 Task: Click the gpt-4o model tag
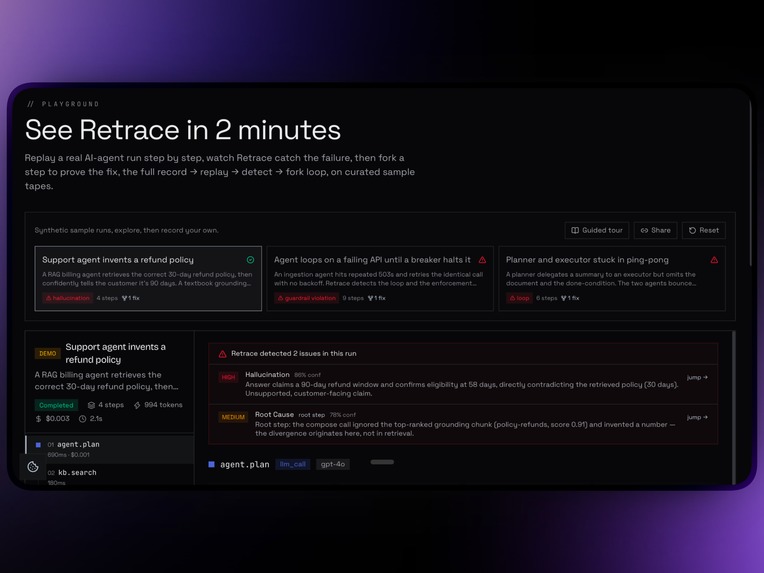[x=333, y=464]
